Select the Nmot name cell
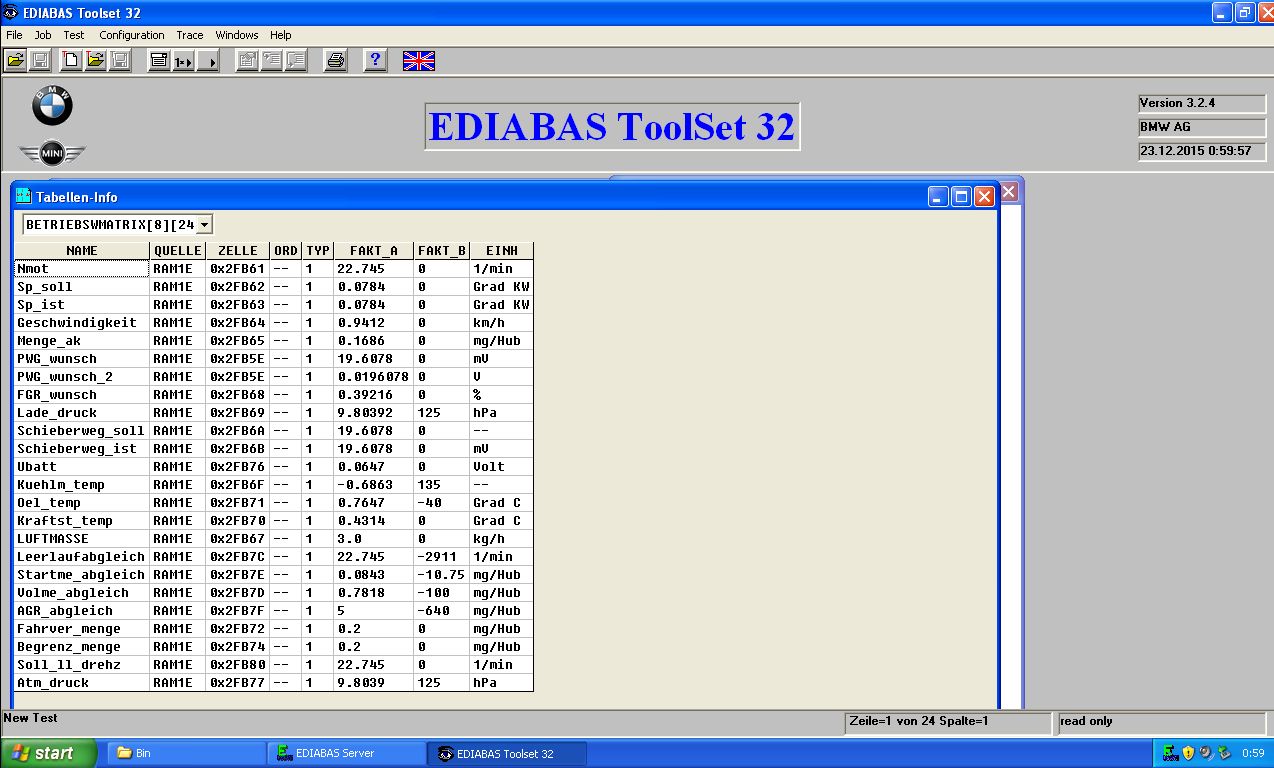 [x=82, y=269]
